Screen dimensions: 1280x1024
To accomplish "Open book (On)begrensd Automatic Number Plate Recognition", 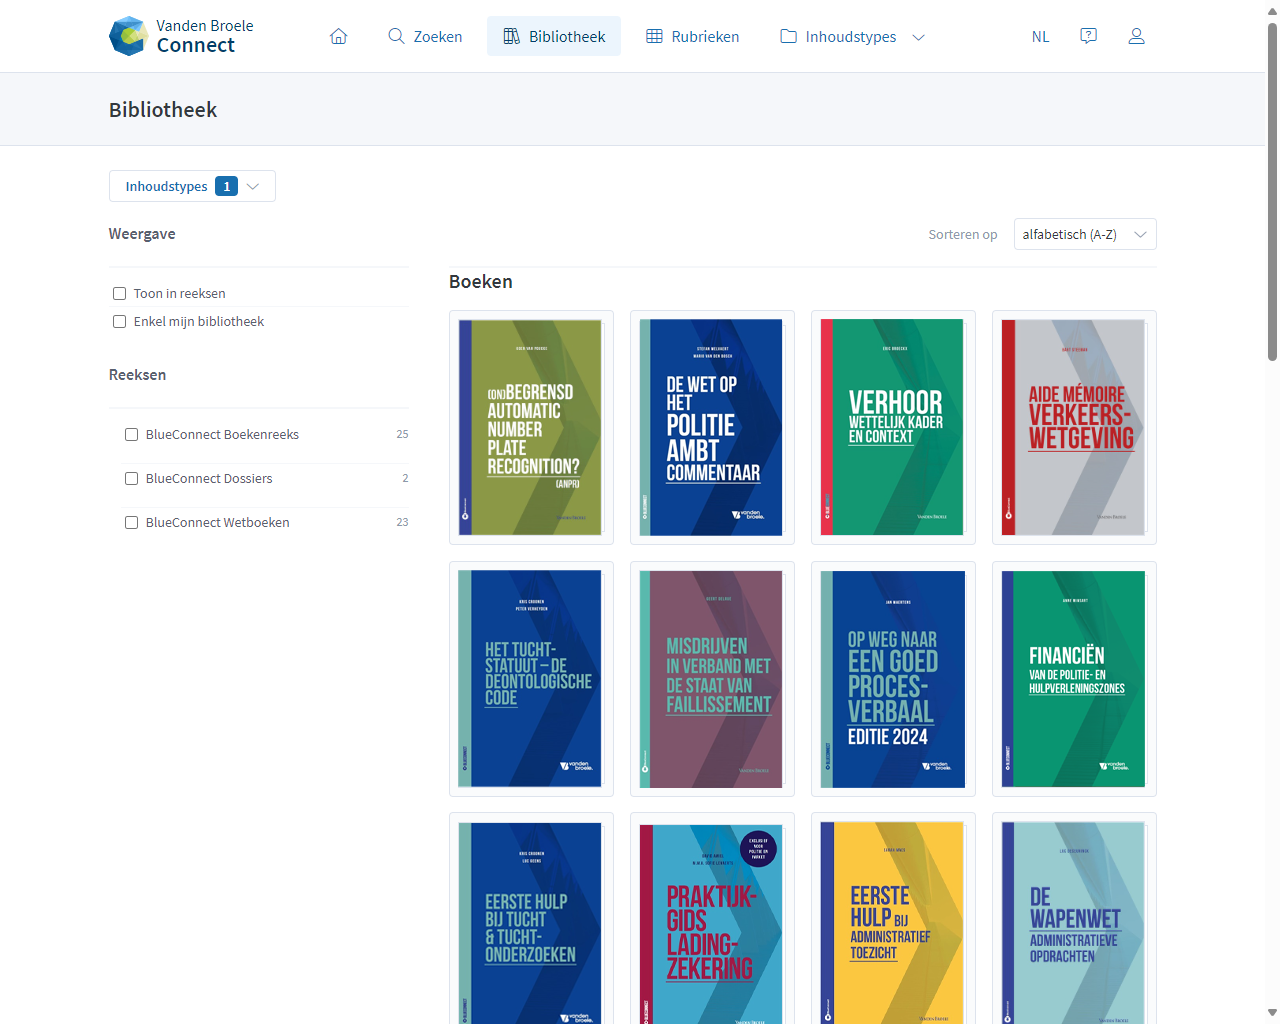I will 531,427.
